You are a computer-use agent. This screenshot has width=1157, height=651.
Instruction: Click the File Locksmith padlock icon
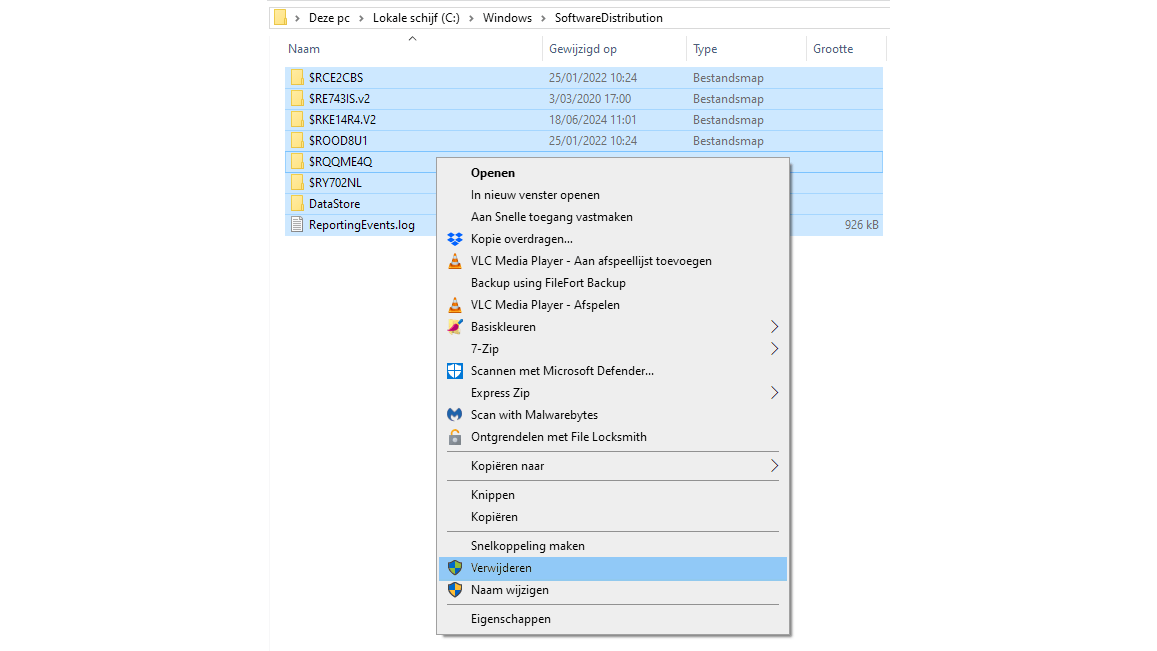coord(455,437)
